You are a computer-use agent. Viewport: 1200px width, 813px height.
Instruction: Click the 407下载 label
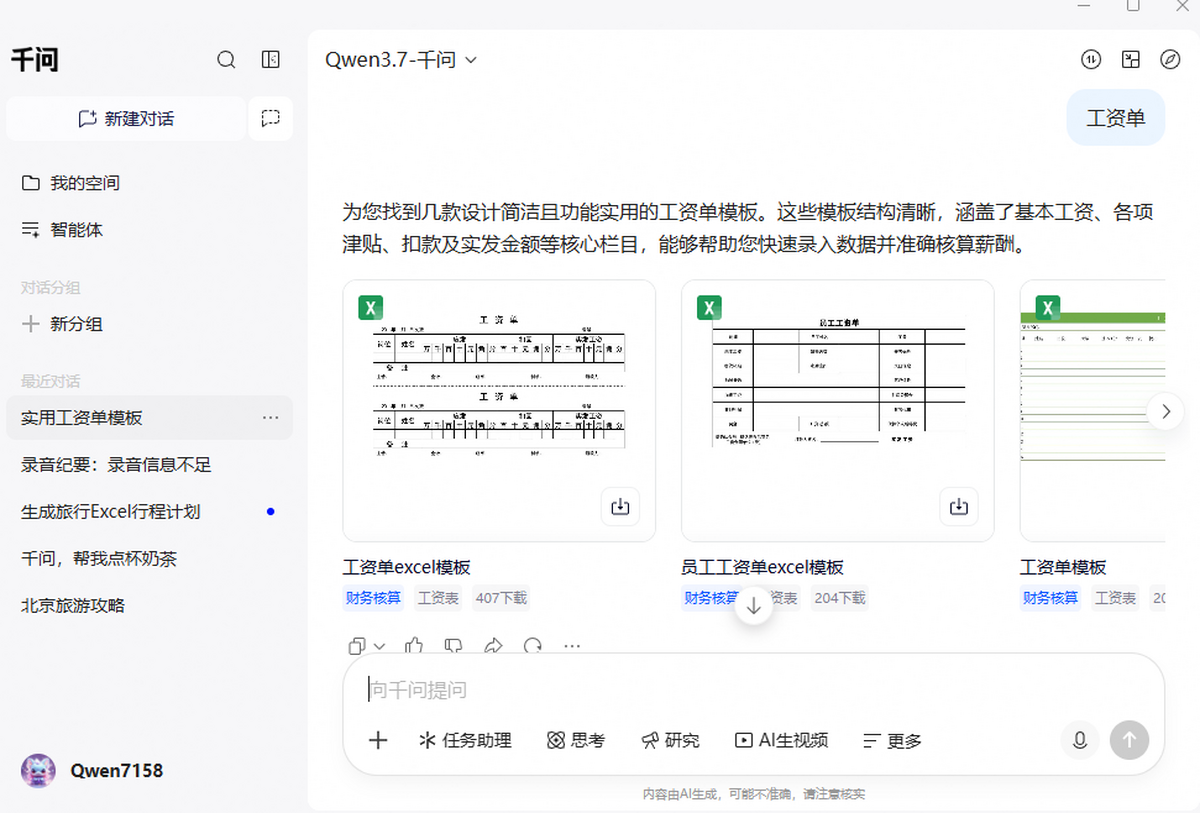501,598
